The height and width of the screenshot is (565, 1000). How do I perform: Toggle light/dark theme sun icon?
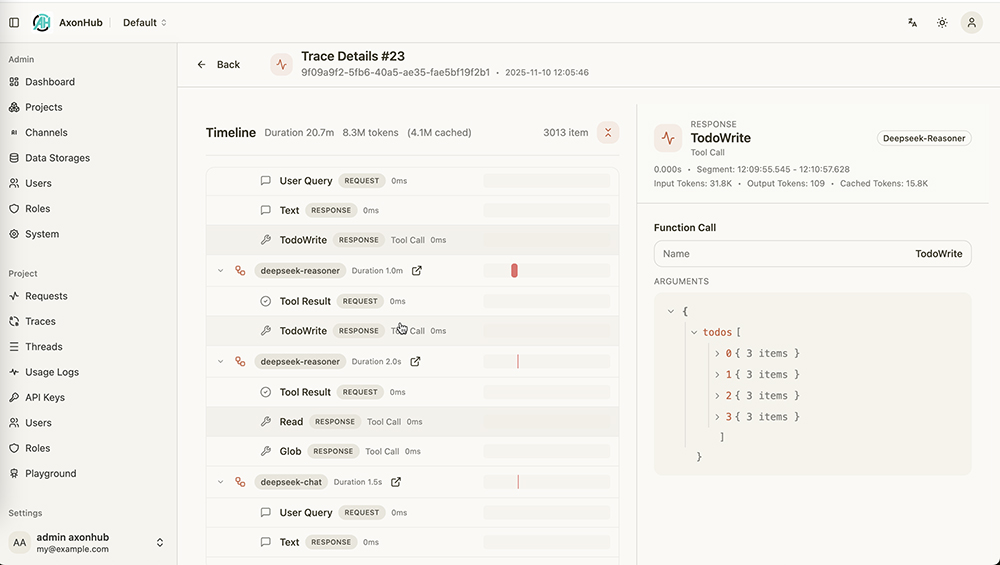coord(942,22)
